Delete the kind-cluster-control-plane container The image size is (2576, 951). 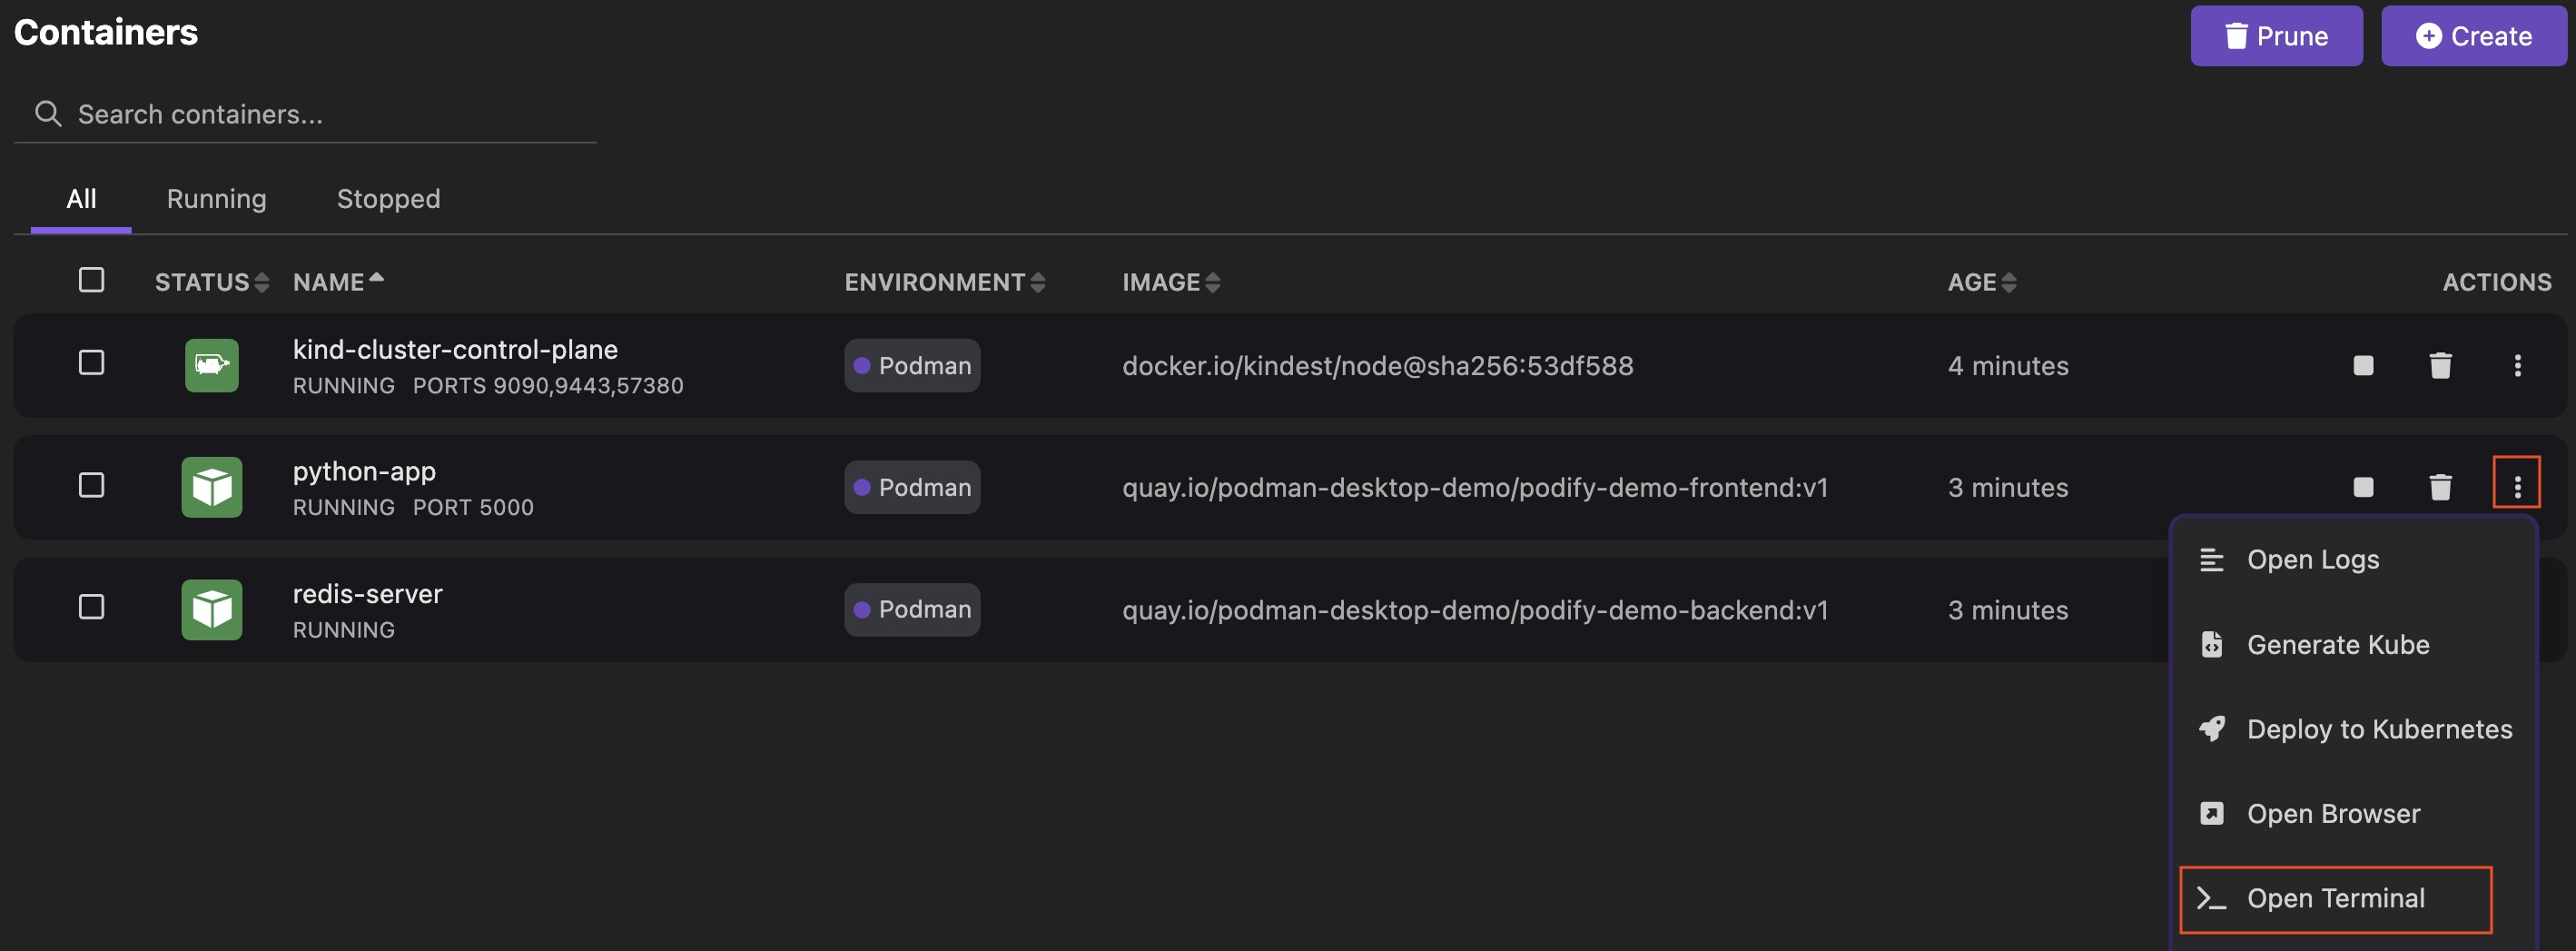point(2440,366)
